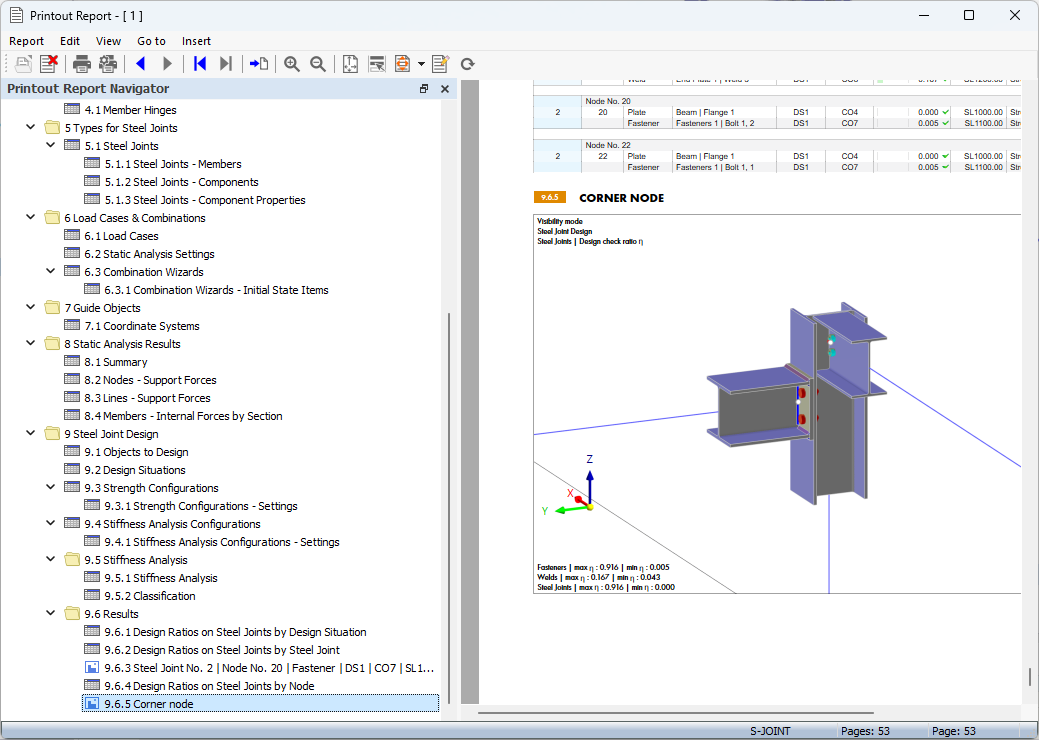Select 8.2 Nodes - Support Forces item
Viewport: 1039px width, 740px height.
click(x=150, y=380)
